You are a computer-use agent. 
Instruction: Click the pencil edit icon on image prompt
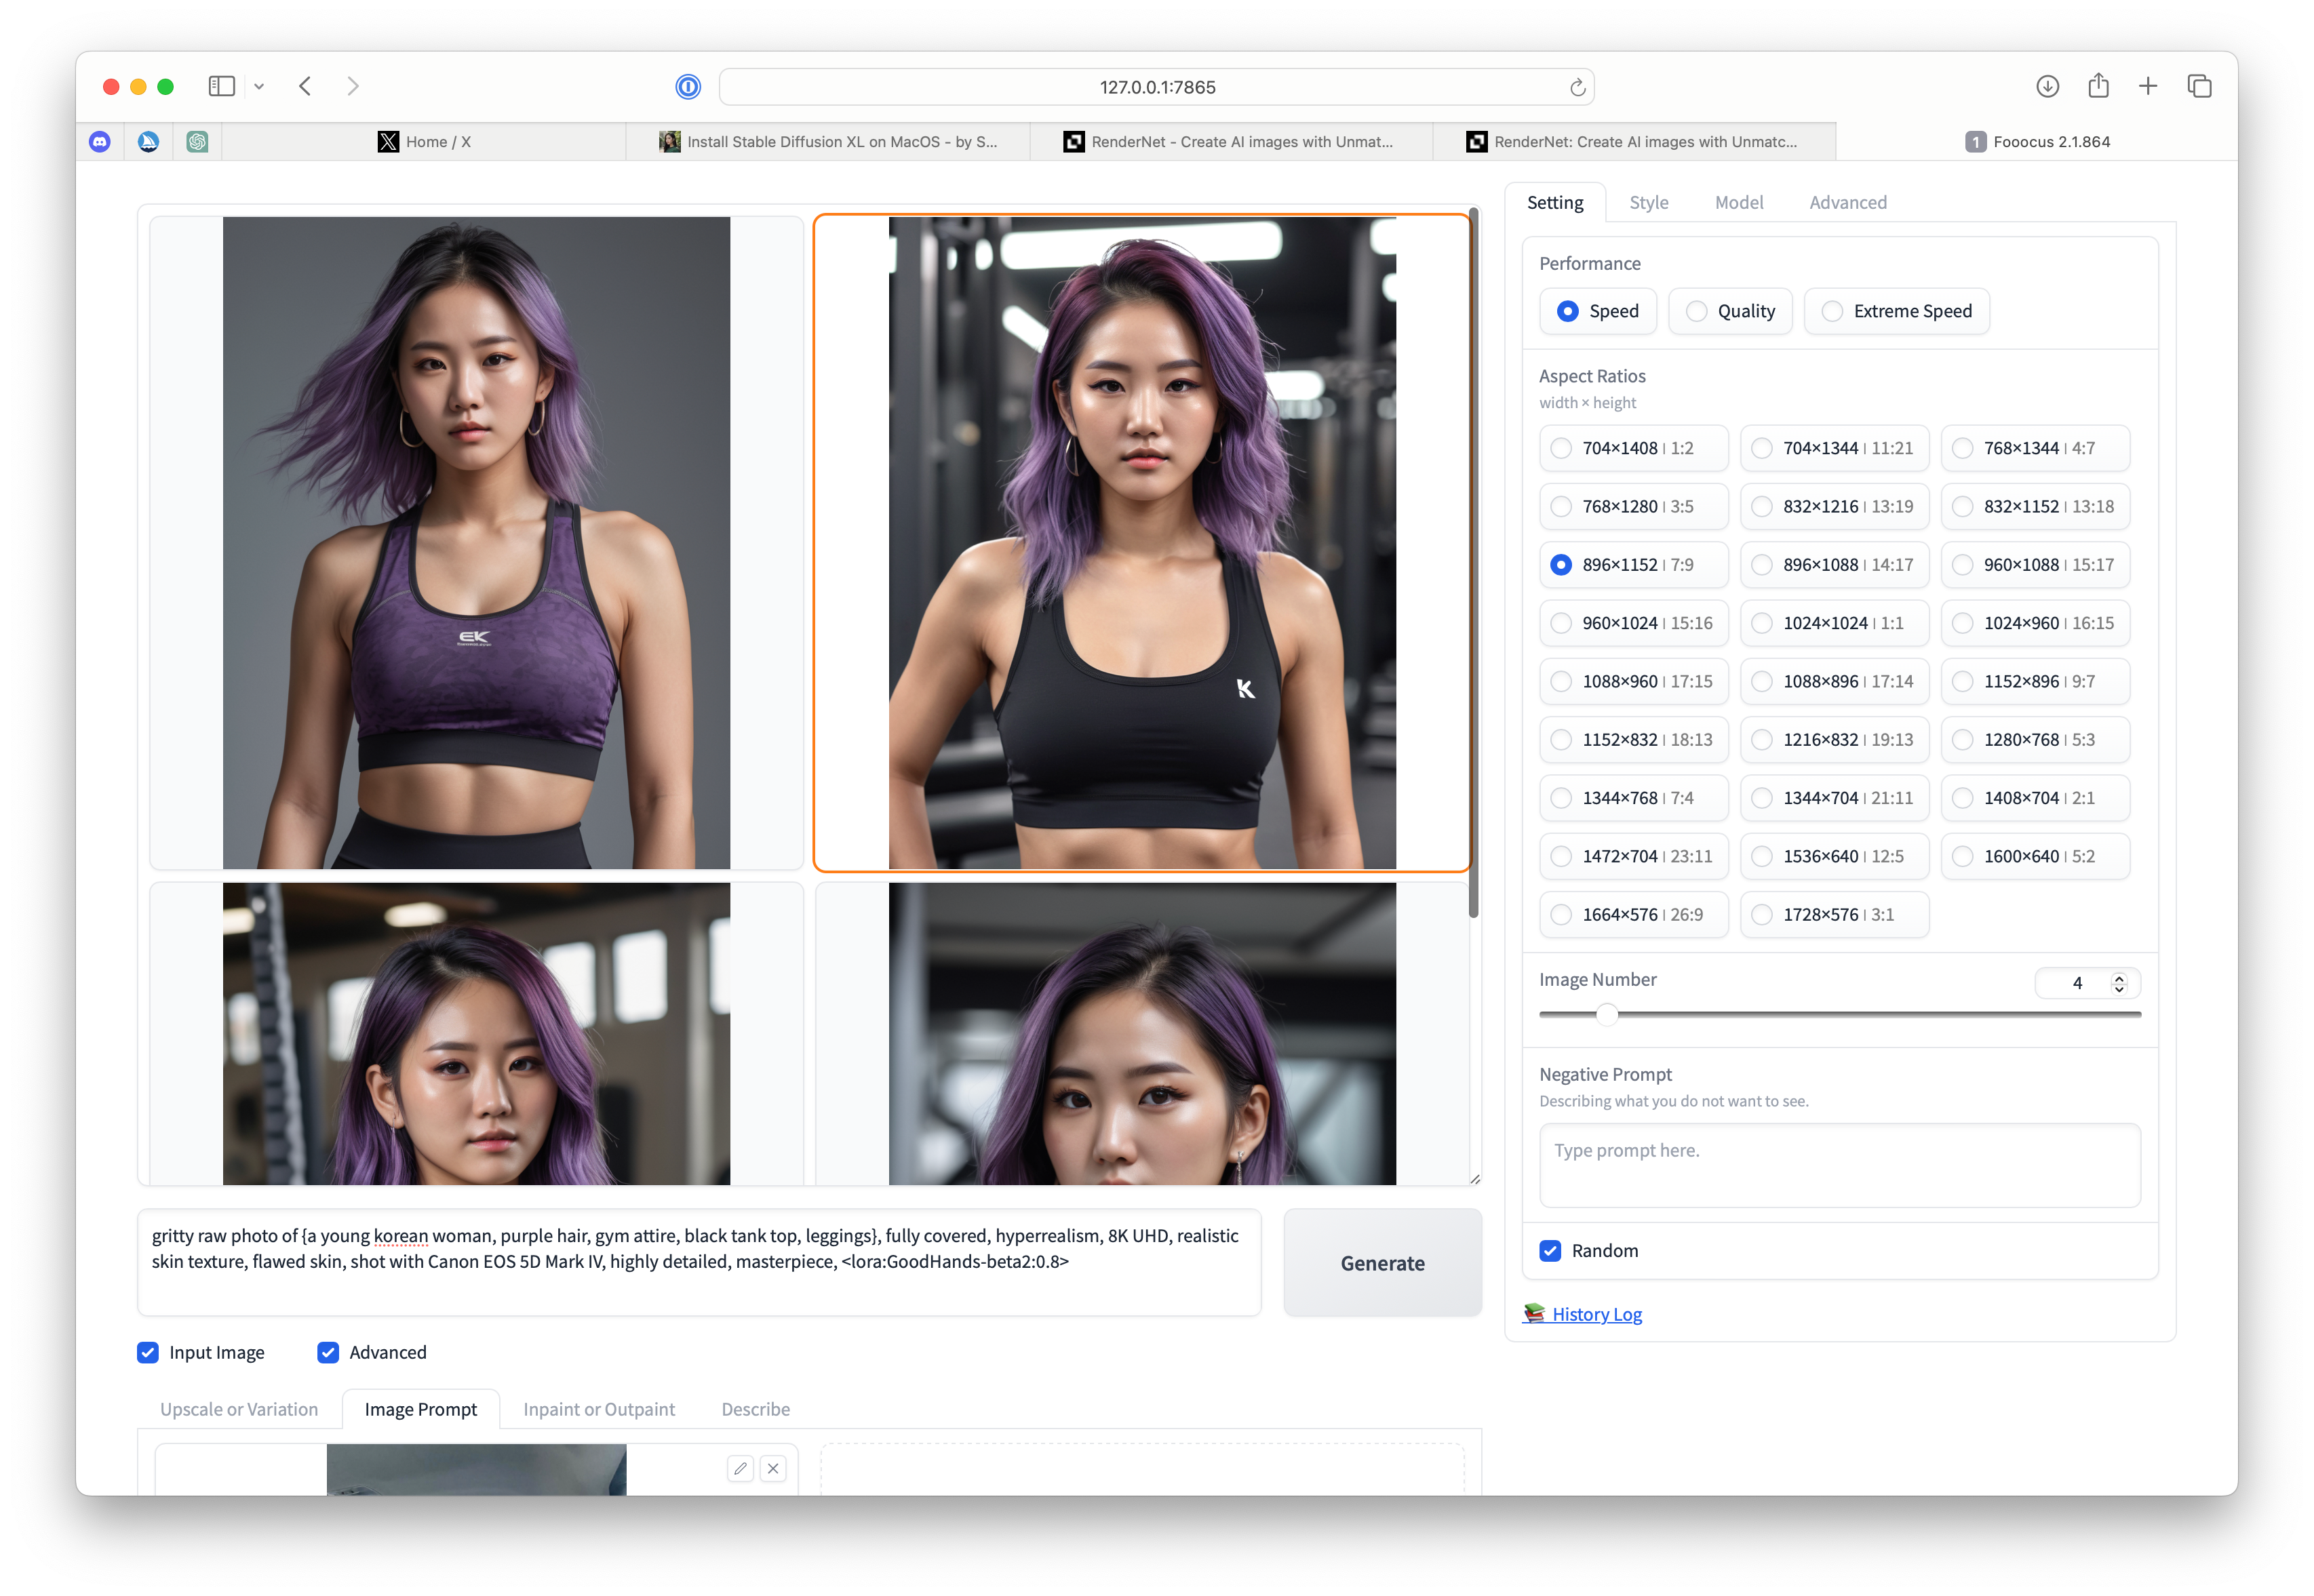[740, 1468]
